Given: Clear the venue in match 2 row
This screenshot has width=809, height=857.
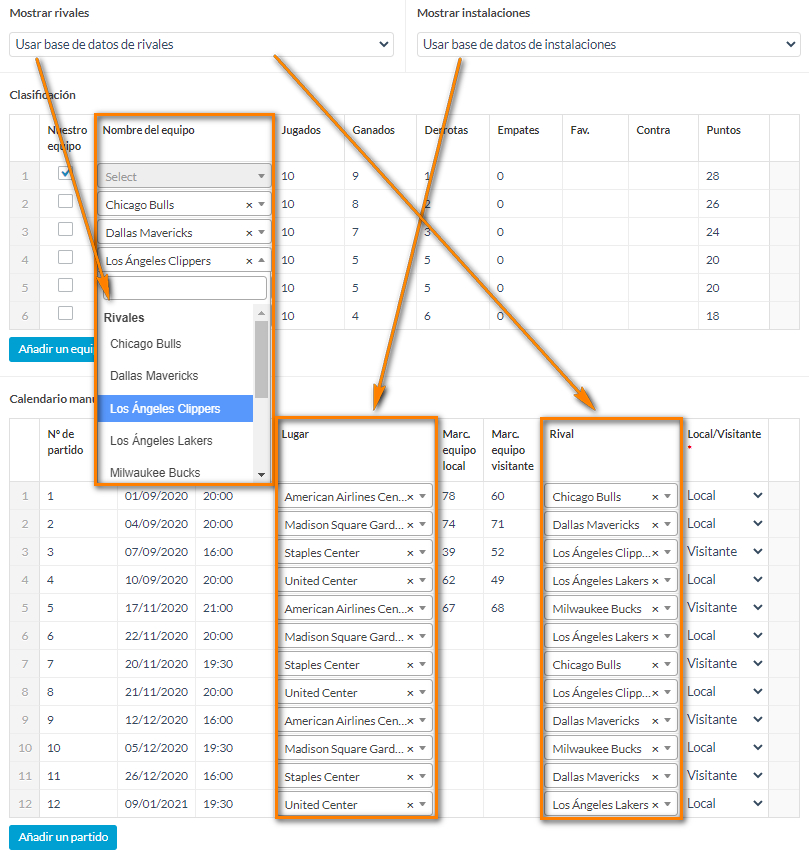Looking at the screenshot, I should (411, 525).
